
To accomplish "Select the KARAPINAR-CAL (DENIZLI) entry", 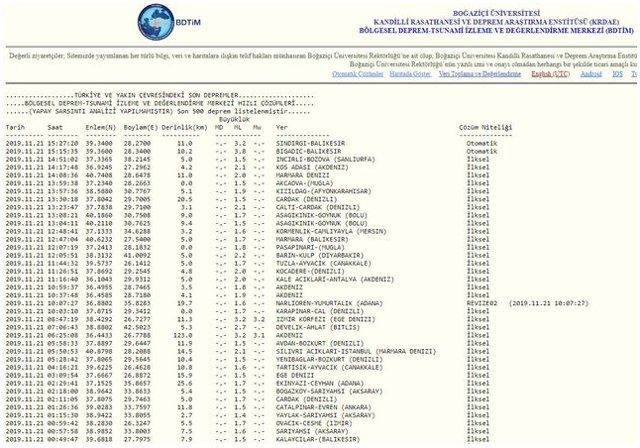I will (320, 311).
